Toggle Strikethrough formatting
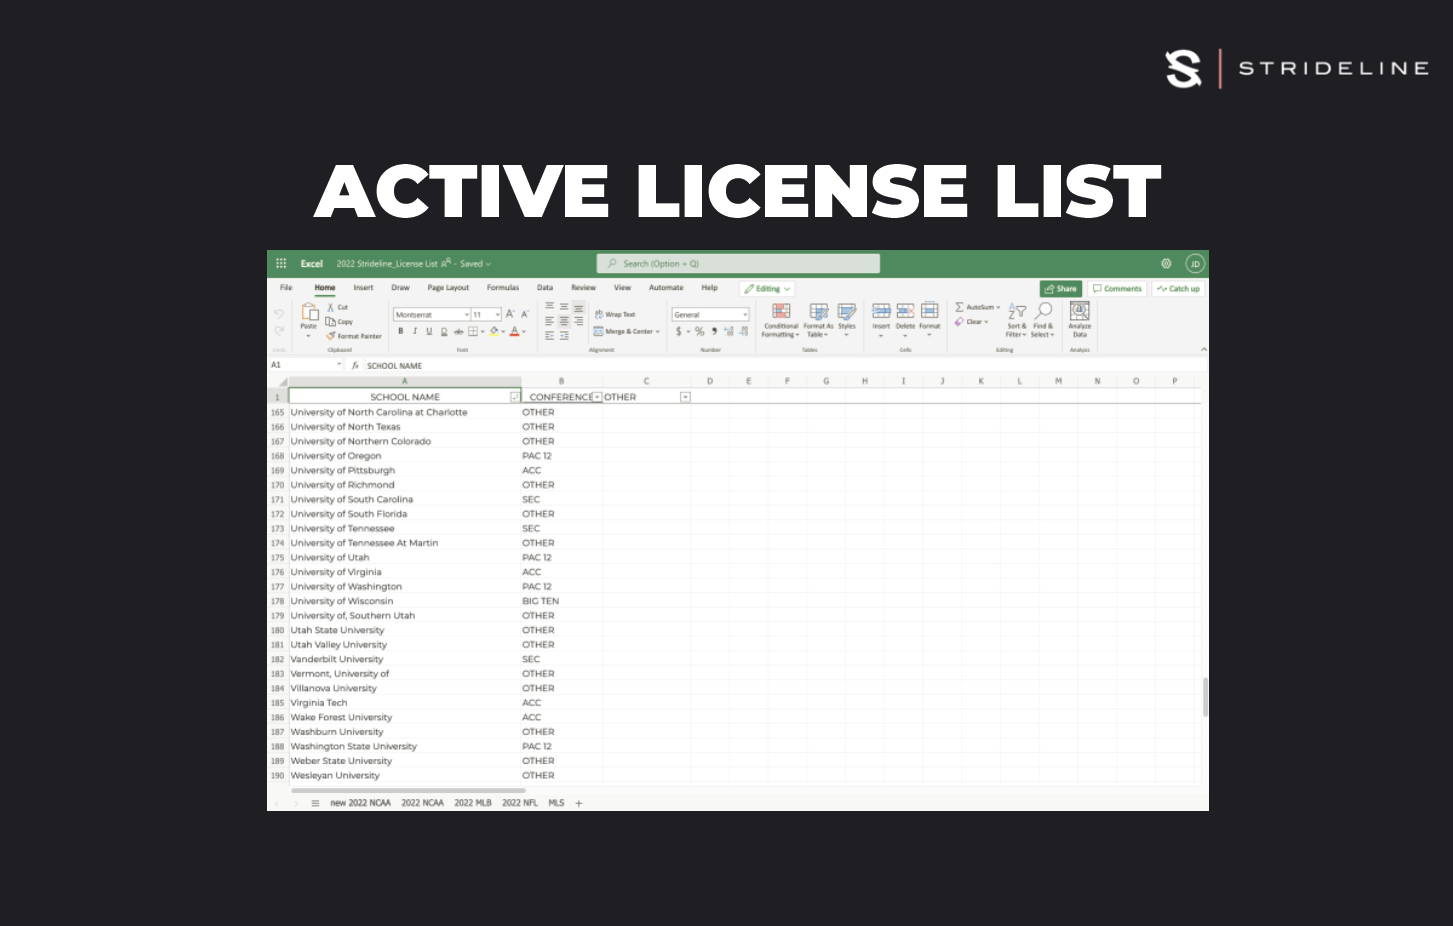1453x926 pixels. [459, 331]
